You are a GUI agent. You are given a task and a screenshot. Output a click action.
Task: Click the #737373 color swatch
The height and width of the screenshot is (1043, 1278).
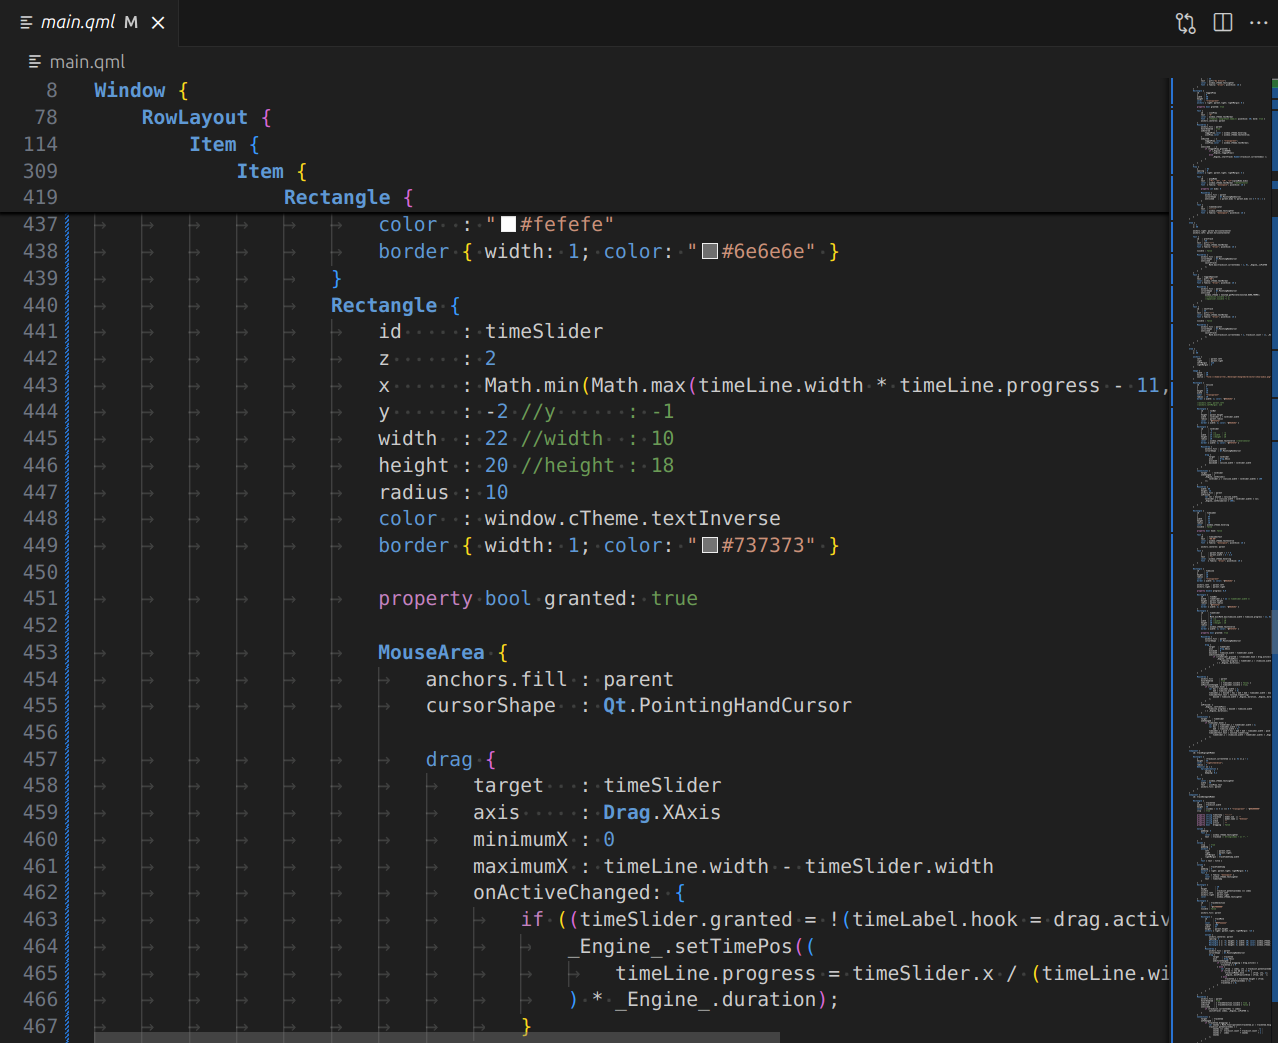[x=710, y=546]
